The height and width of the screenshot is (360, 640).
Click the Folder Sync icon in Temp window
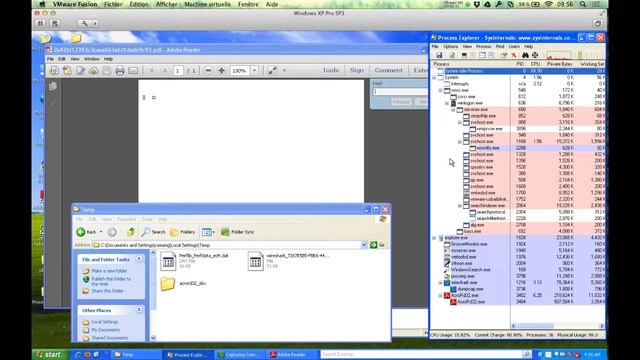click(238, 232)
